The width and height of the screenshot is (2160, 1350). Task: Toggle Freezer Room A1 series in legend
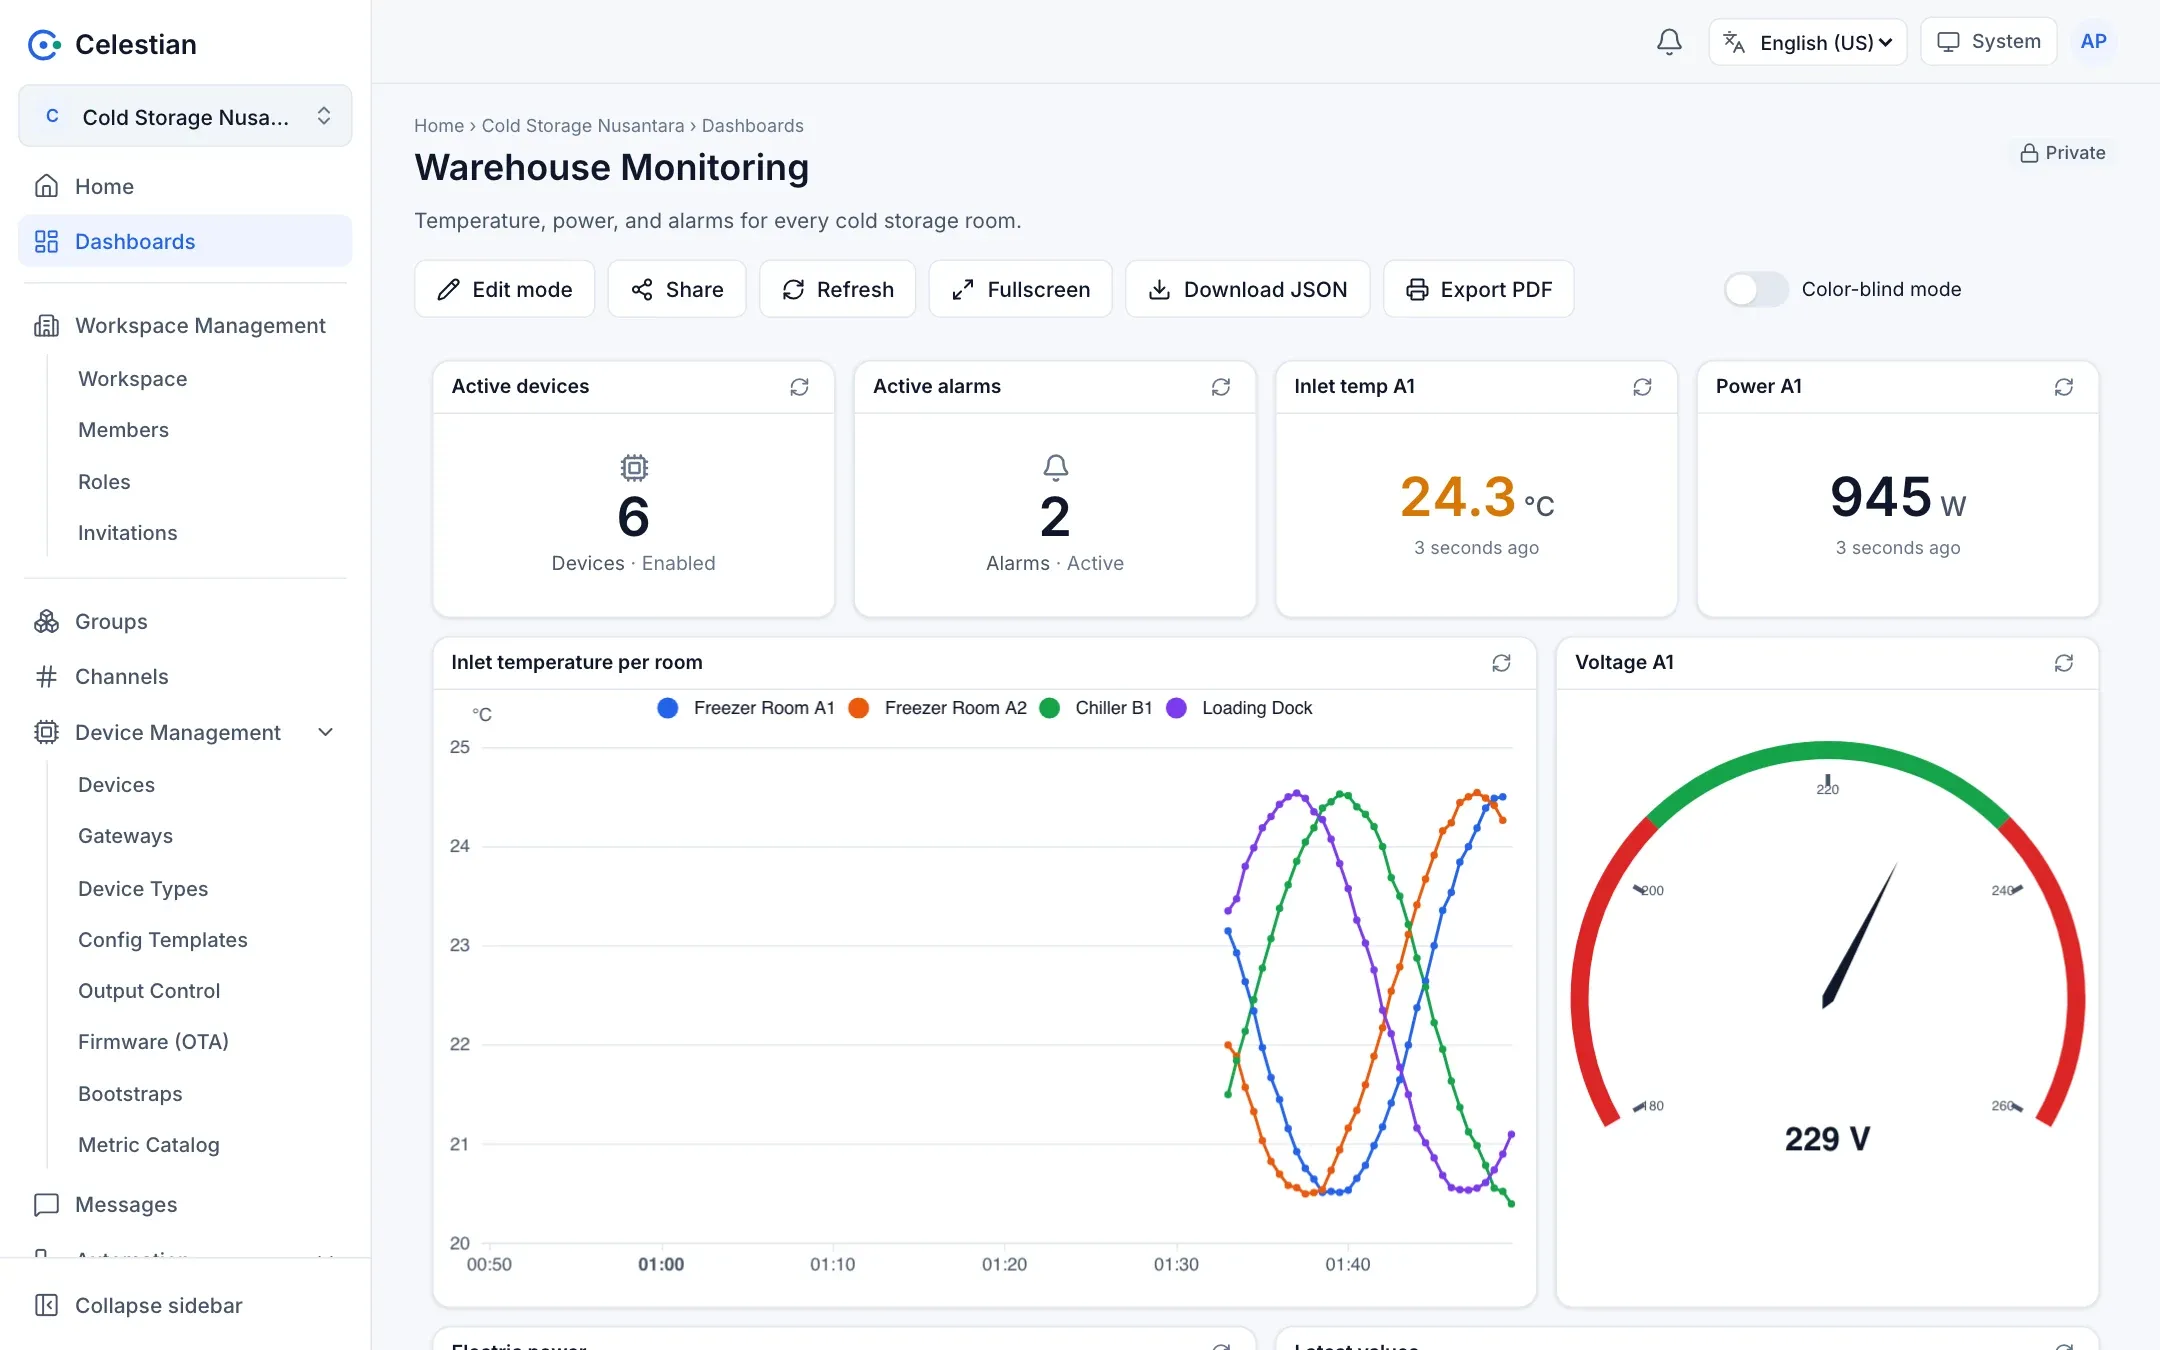click(x=745, y=708)
